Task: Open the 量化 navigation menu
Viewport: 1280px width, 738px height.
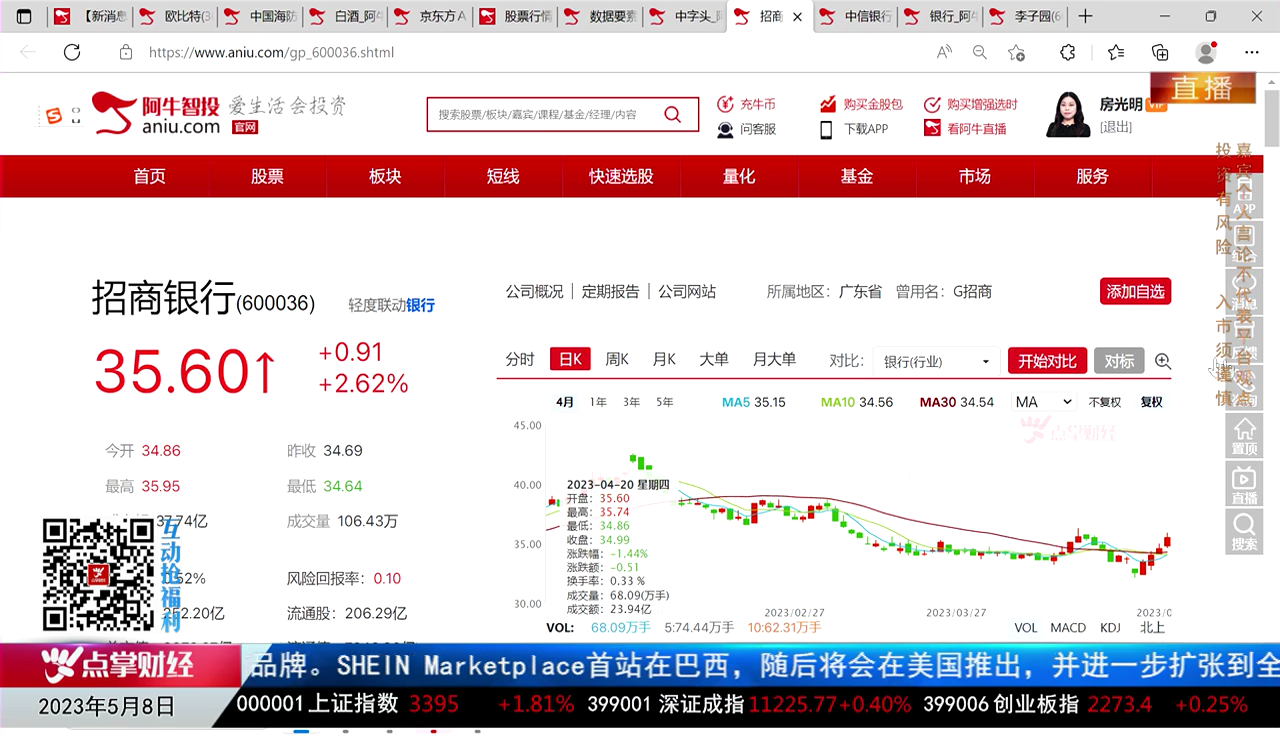Action: [739, 176]
